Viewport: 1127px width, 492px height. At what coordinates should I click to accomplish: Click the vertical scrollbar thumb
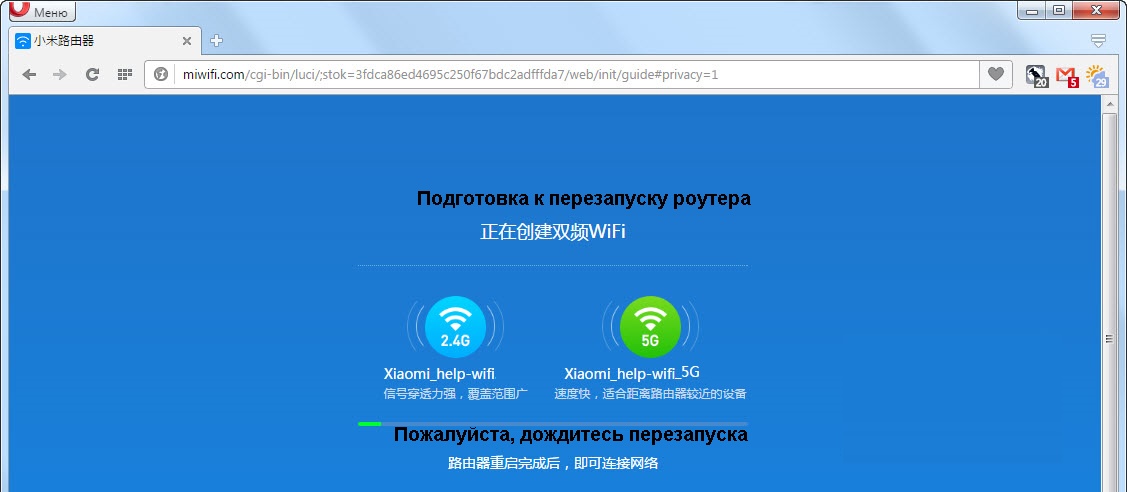tap(1109, 338)
